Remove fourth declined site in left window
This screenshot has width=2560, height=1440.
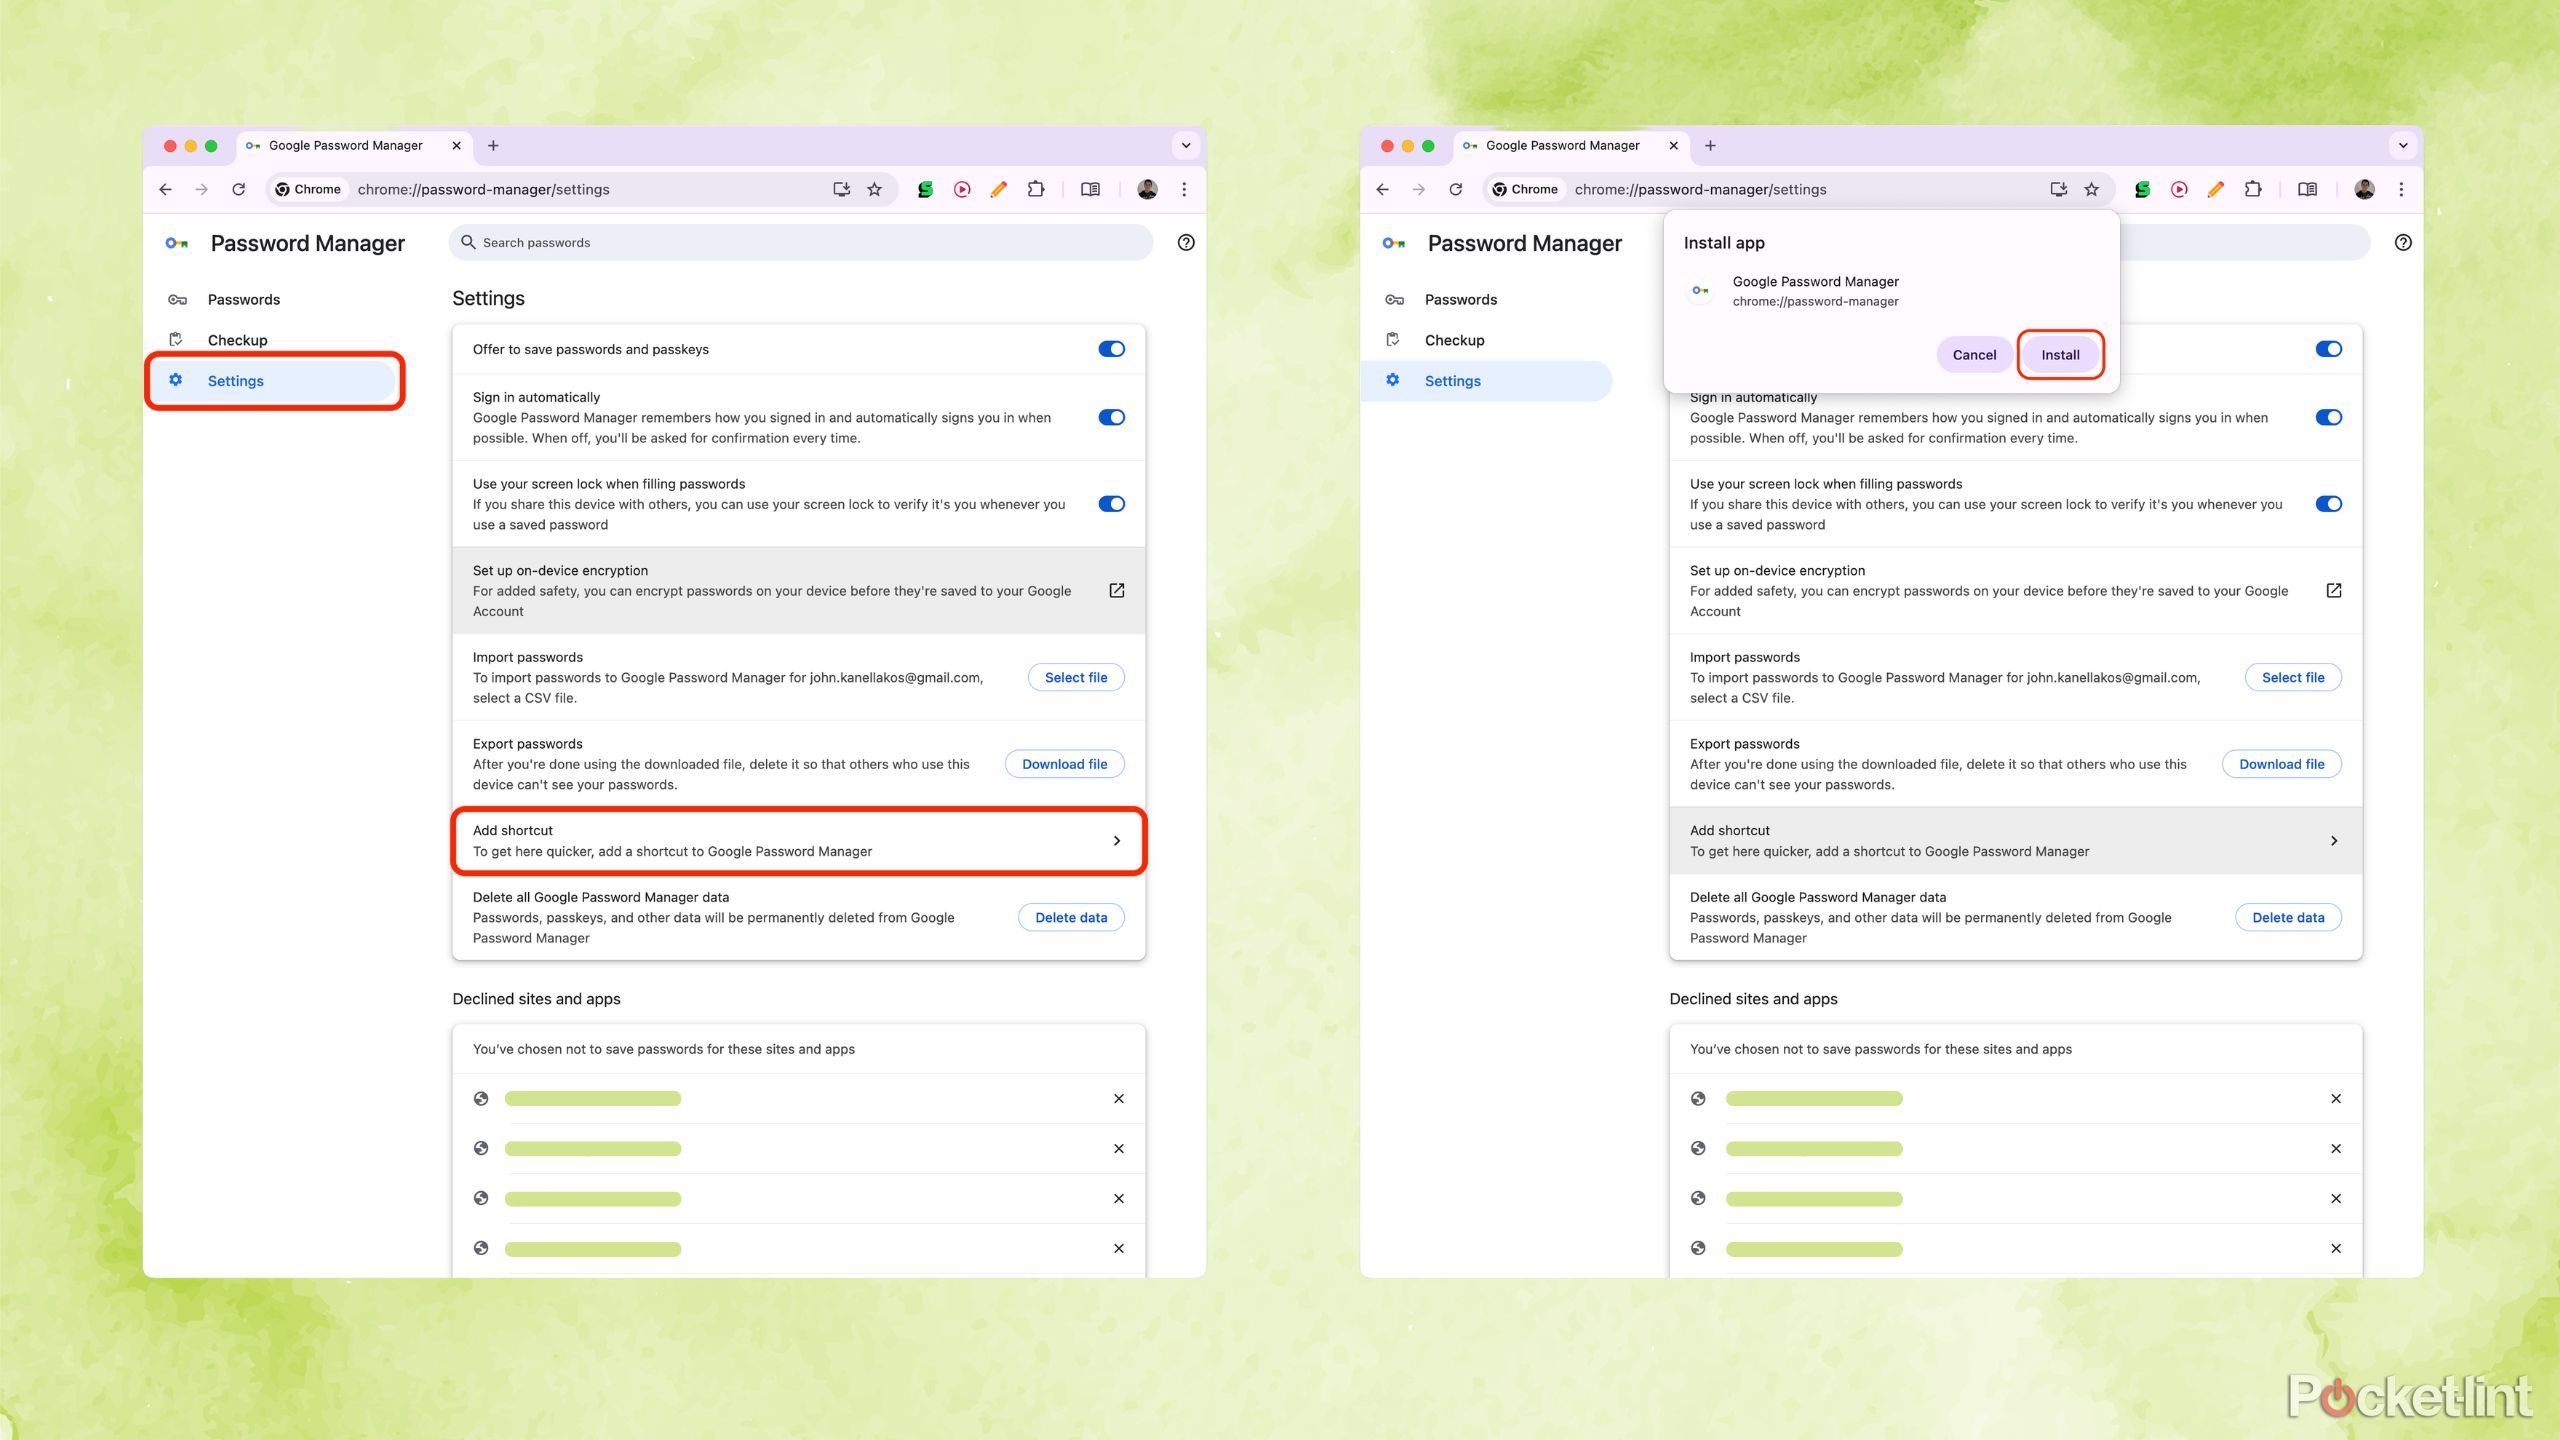pyautogui.click(x=1119, y=1248)
